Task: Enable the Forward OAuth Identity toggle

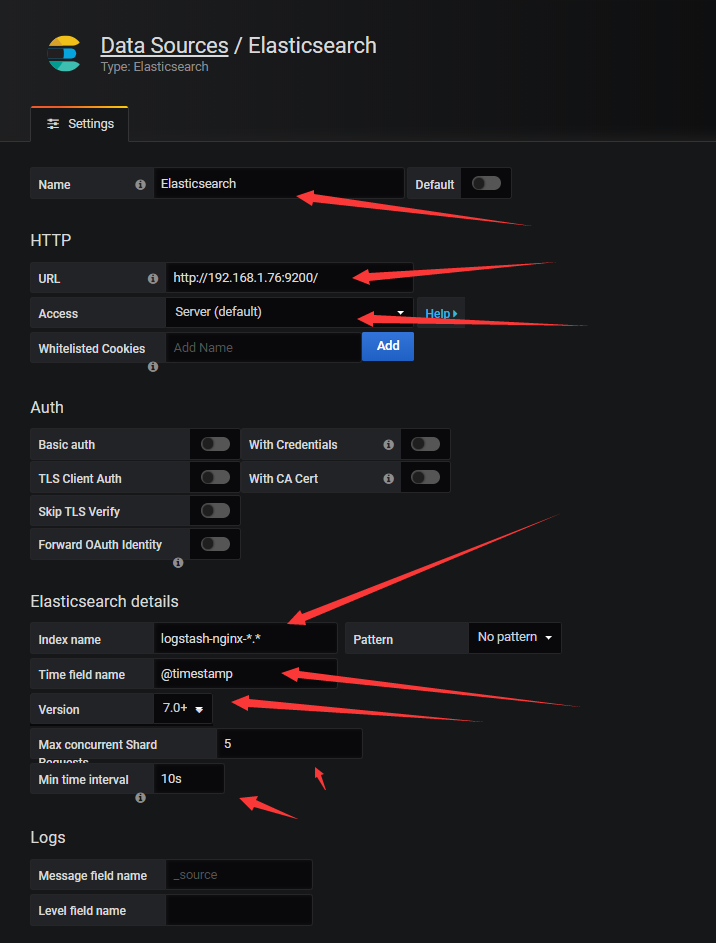Action: pos(215,544)
